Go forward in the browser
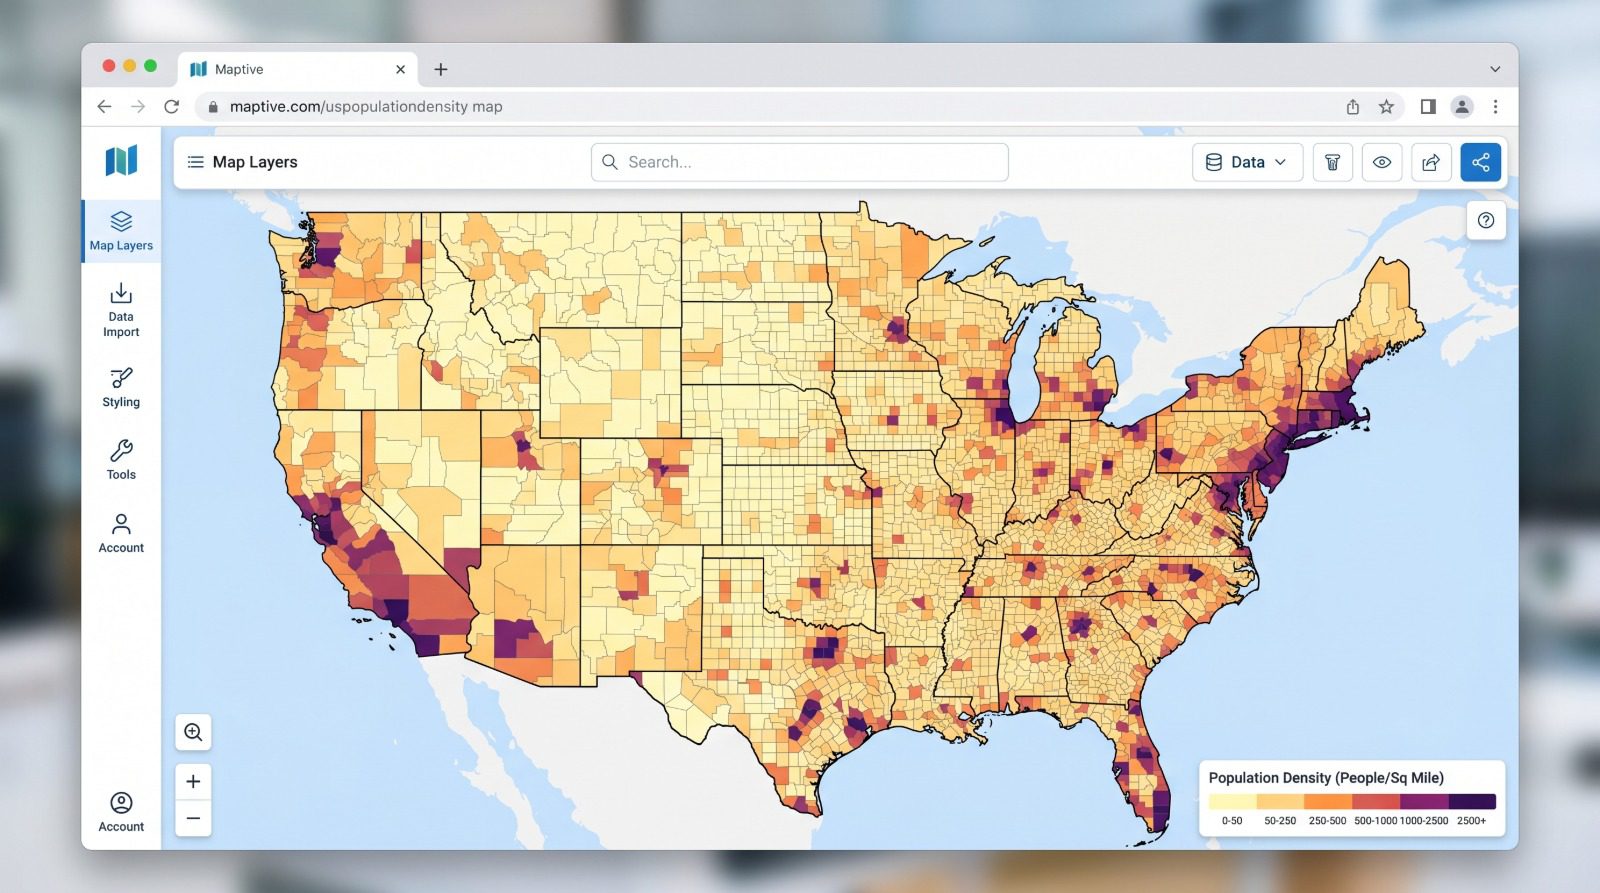The image size is (1600, 893). tap(138, 106)
